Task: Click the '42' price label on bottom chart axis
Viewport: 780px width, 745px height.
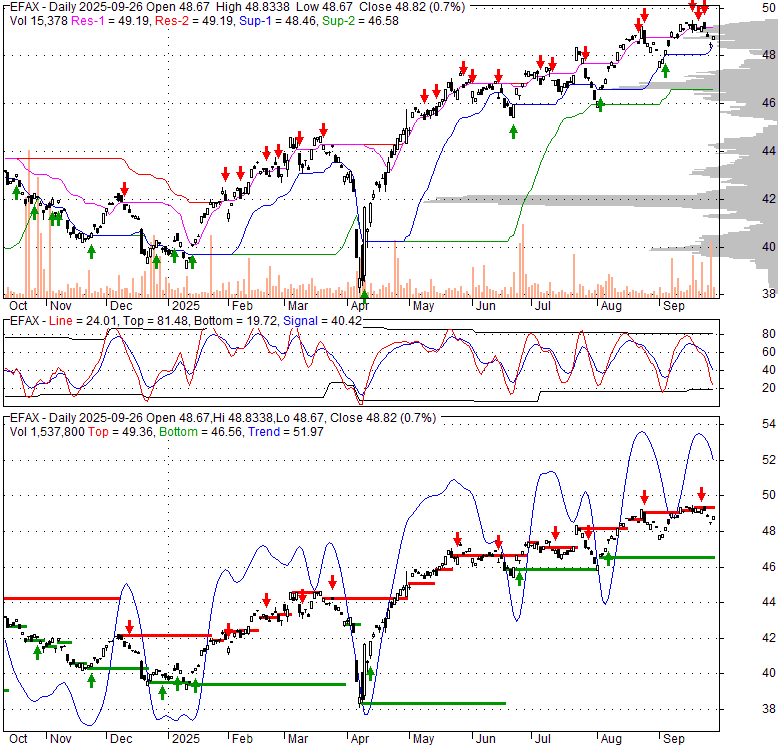Action: tap(769, 638)
